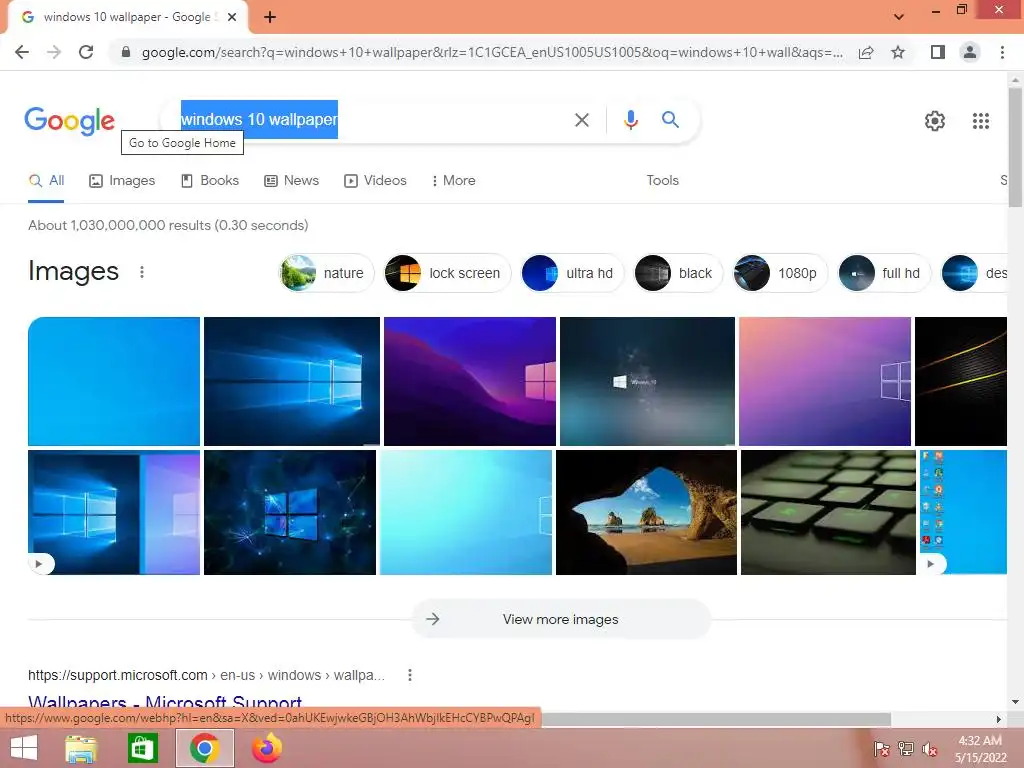
Task: Open the Chrome profile avatar
Action: (970, 52)
